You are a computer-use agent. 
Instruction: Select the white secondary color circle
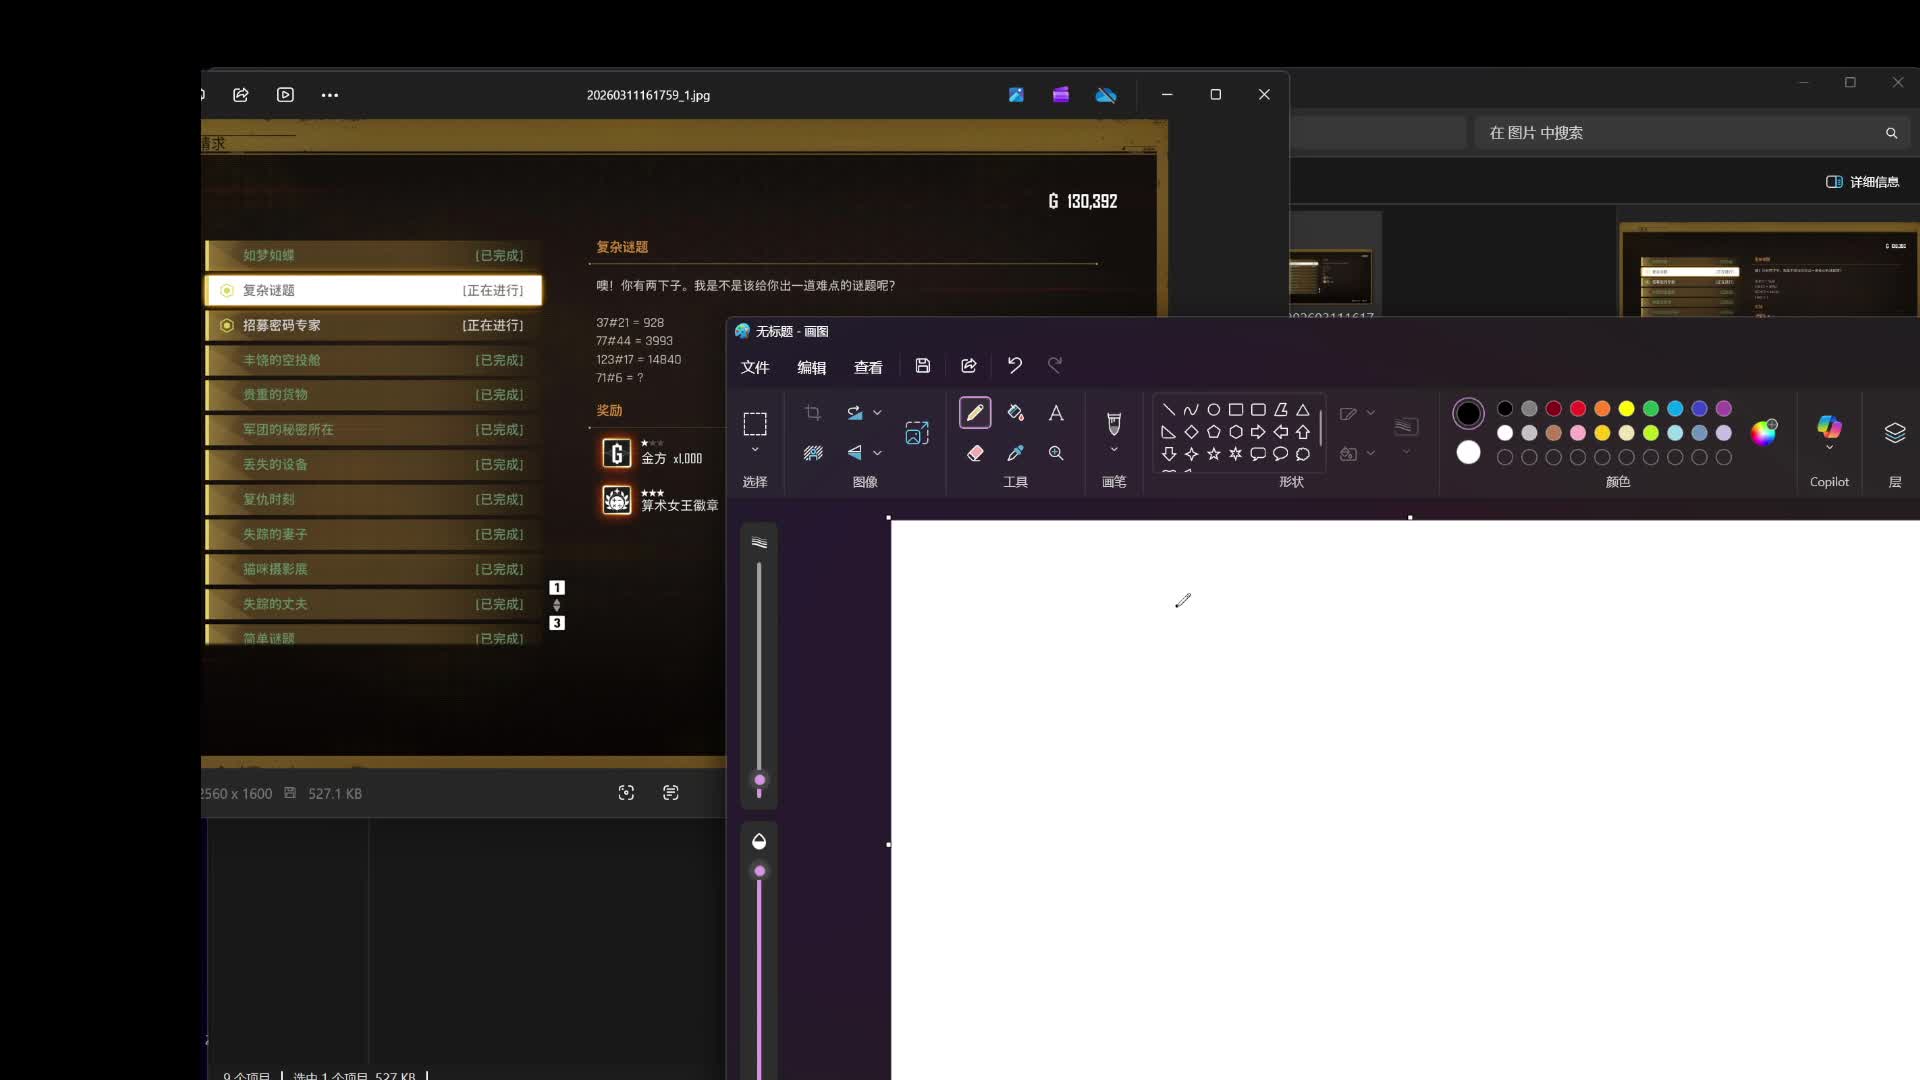pos(1468,452)
